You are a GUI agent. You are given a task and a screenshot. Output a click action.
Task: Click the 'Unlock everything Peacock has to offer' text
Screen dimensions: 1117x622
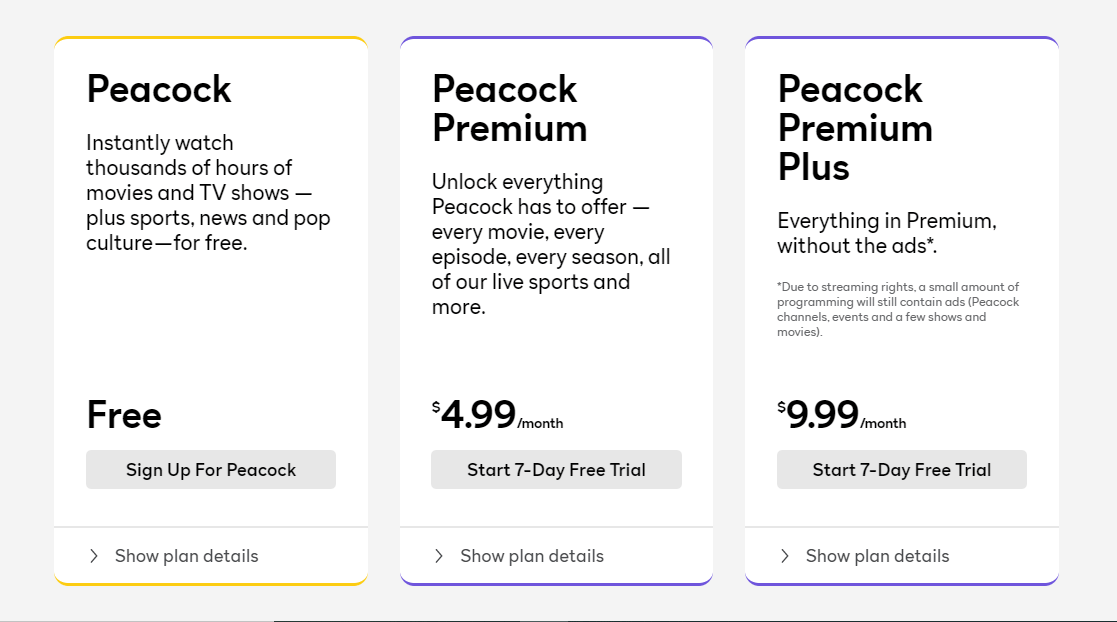click(x=551, y=244)
